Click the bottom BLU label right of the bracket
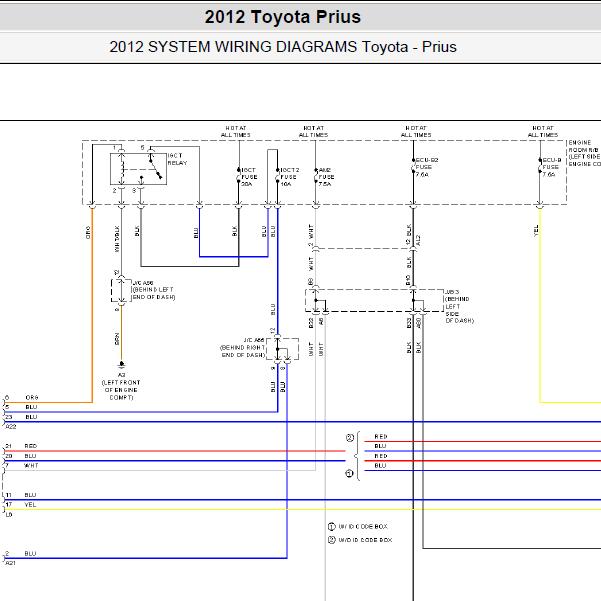The width and height of the screenshot is (601, 601). tap(380, 466)
